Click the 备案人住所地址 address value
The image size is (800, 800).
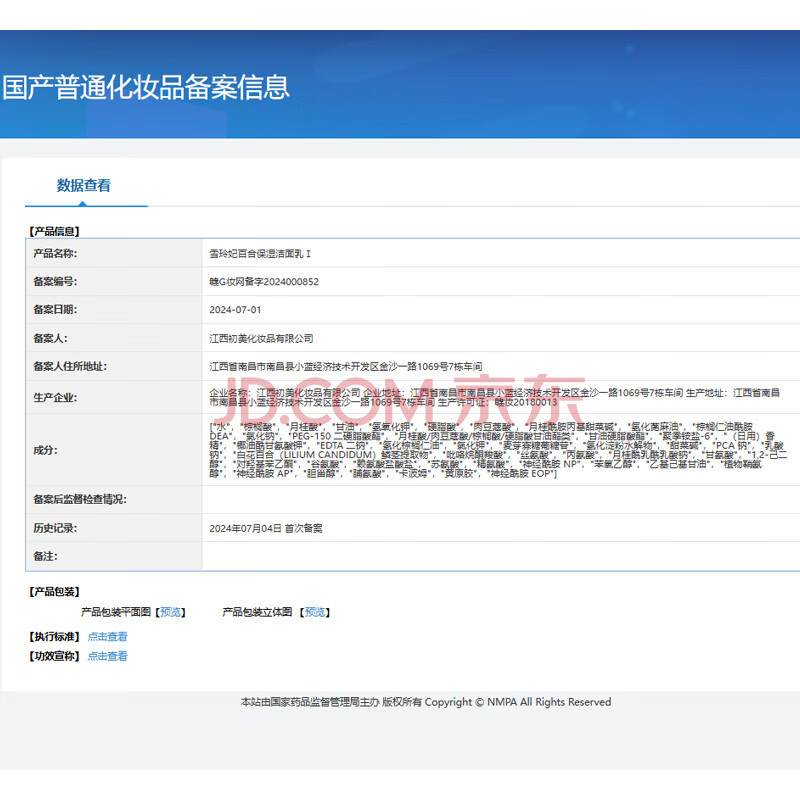click(x=346, y=367)
